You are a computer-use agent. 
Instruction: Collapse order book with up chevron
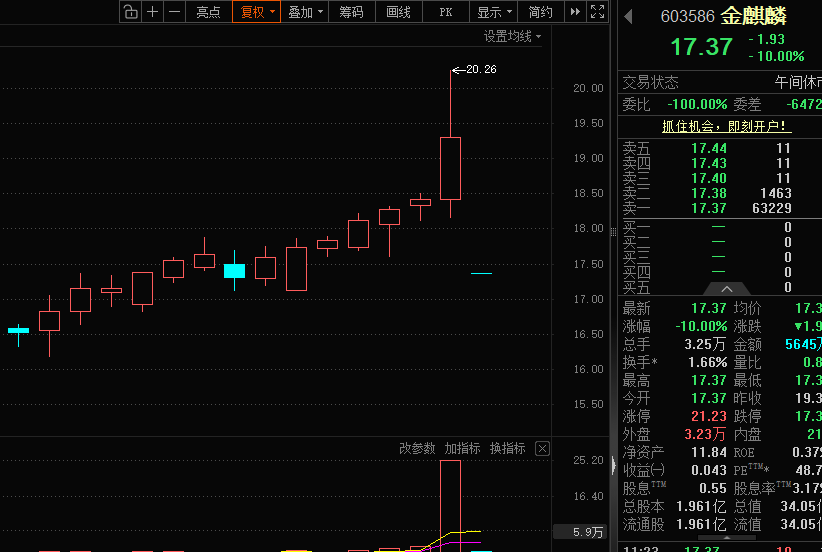point(727,289)
